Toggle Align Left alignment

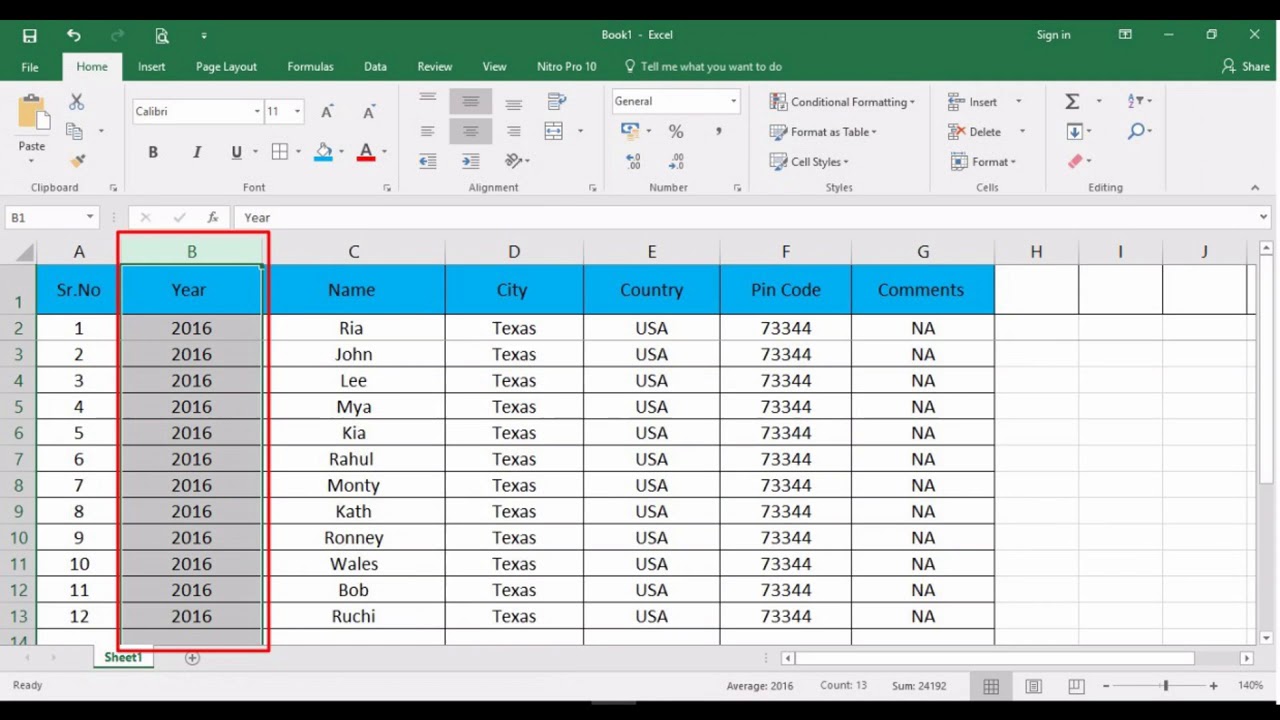click(x=428, y=131)
